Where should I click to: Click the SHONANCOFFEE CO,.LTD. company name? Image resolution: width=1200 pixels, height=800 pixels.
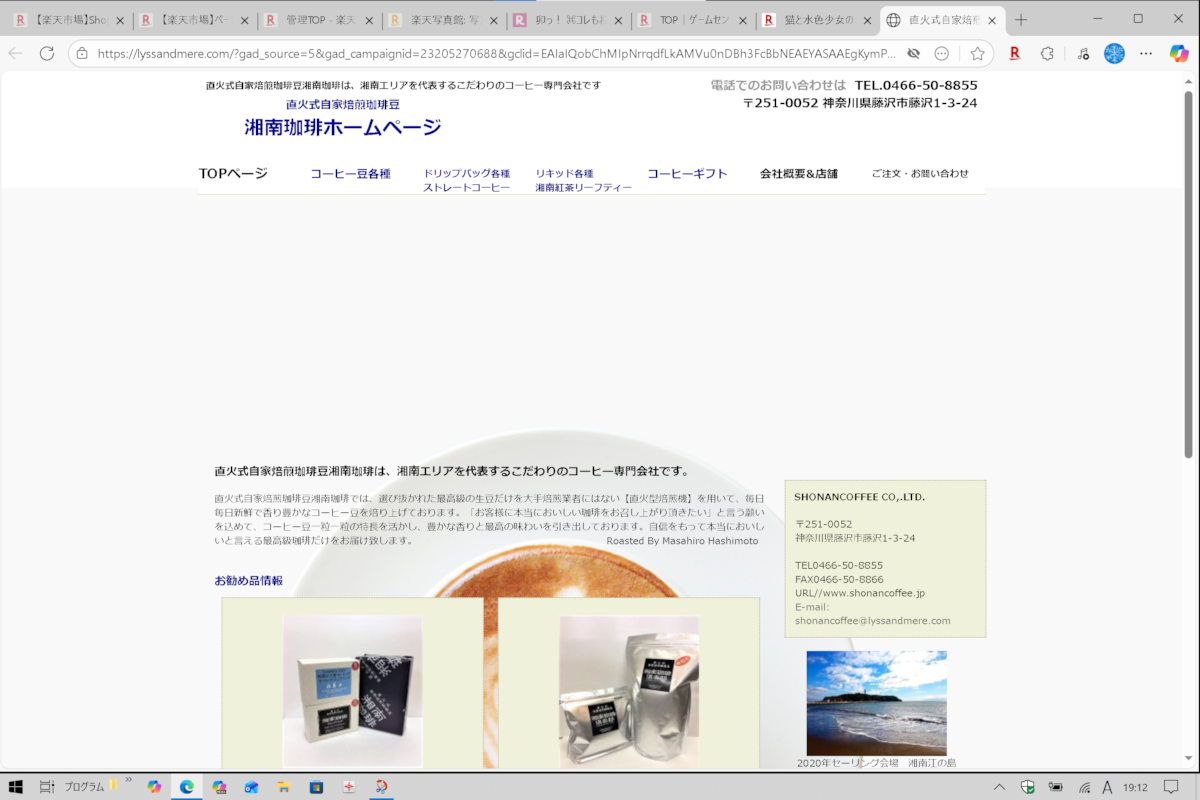pos(859,497)
